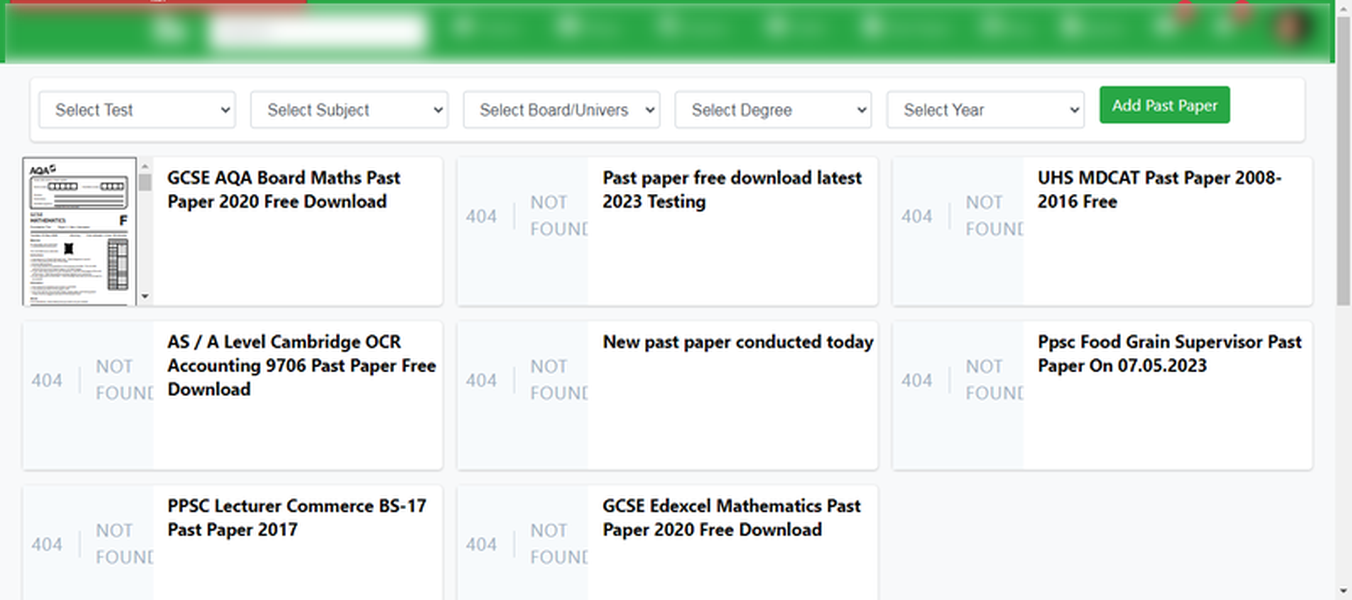Click the up arrow of AQA preview scrollbar
The height and width of the screenshot is (600, 1352).
pyautogui.click(x=145, y=166)
